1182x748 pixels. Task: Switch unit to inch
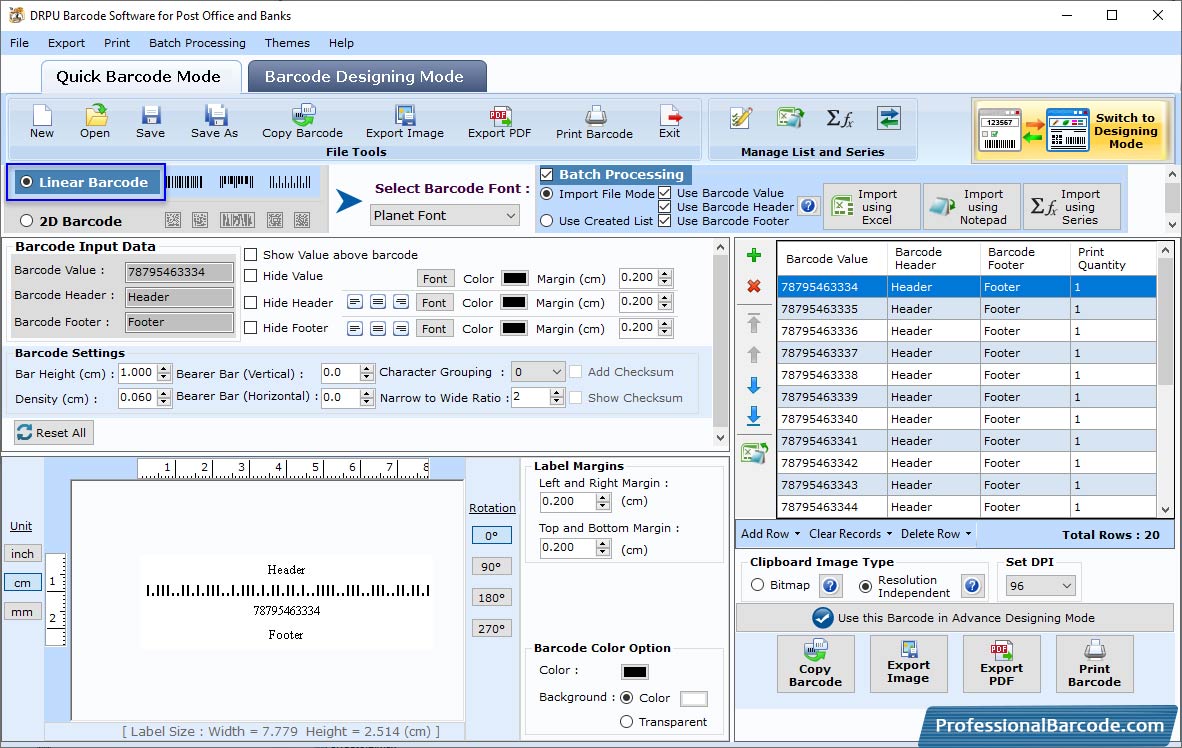point(23,553)
